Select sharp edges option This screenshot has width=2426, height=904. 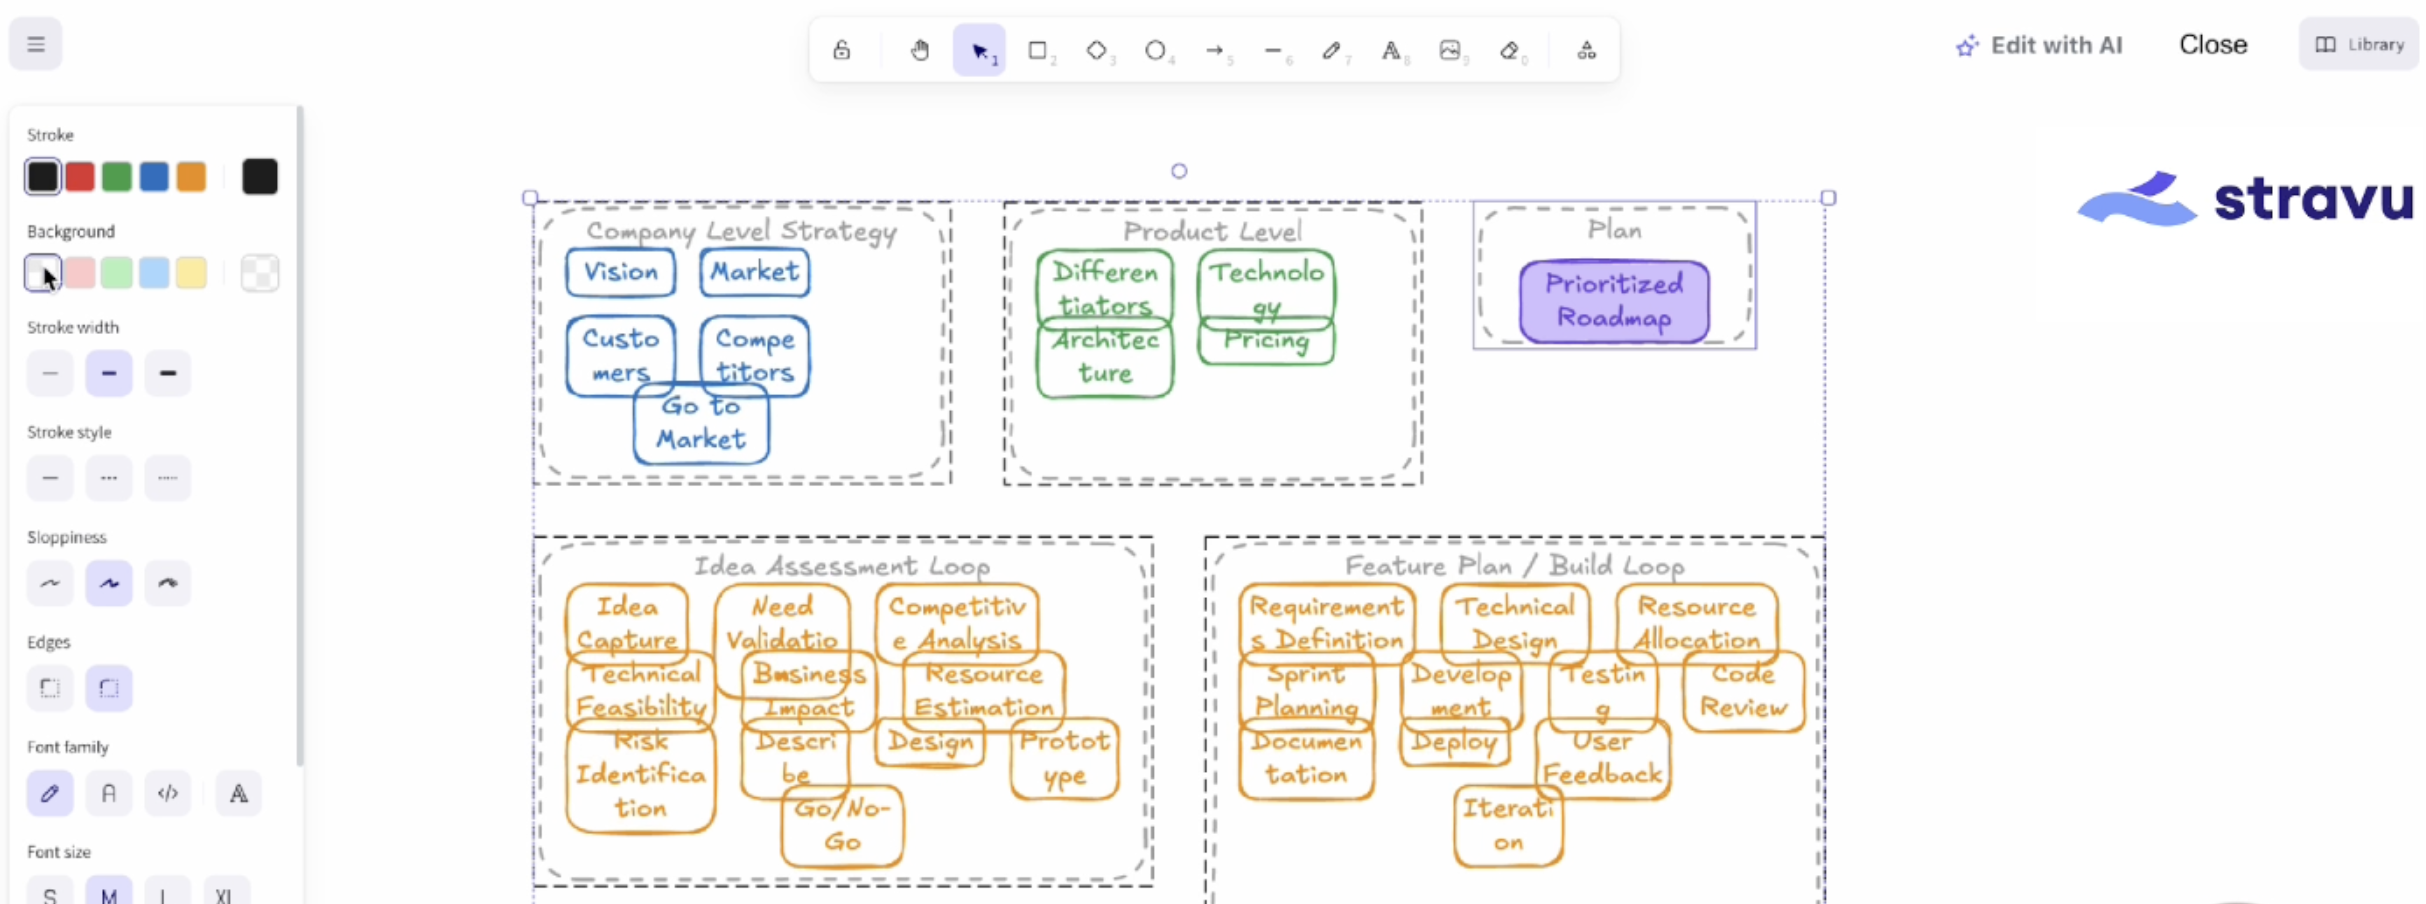[x=50, y=689]
